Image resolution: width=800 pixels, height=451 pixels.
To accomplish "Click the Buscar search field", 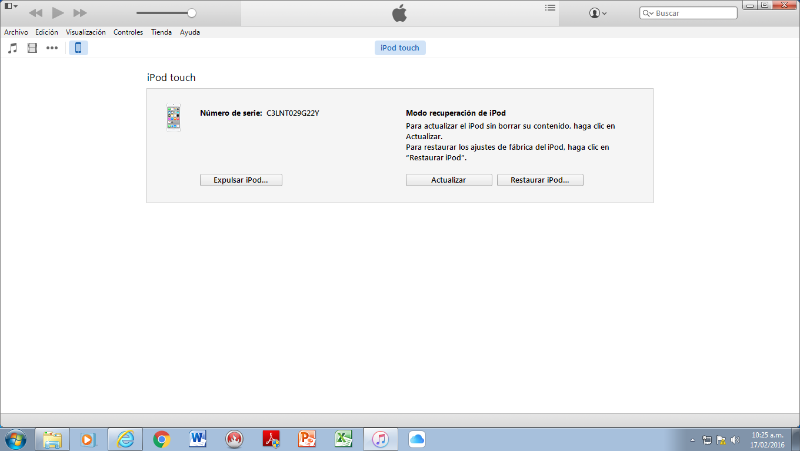I will point(688,13).
